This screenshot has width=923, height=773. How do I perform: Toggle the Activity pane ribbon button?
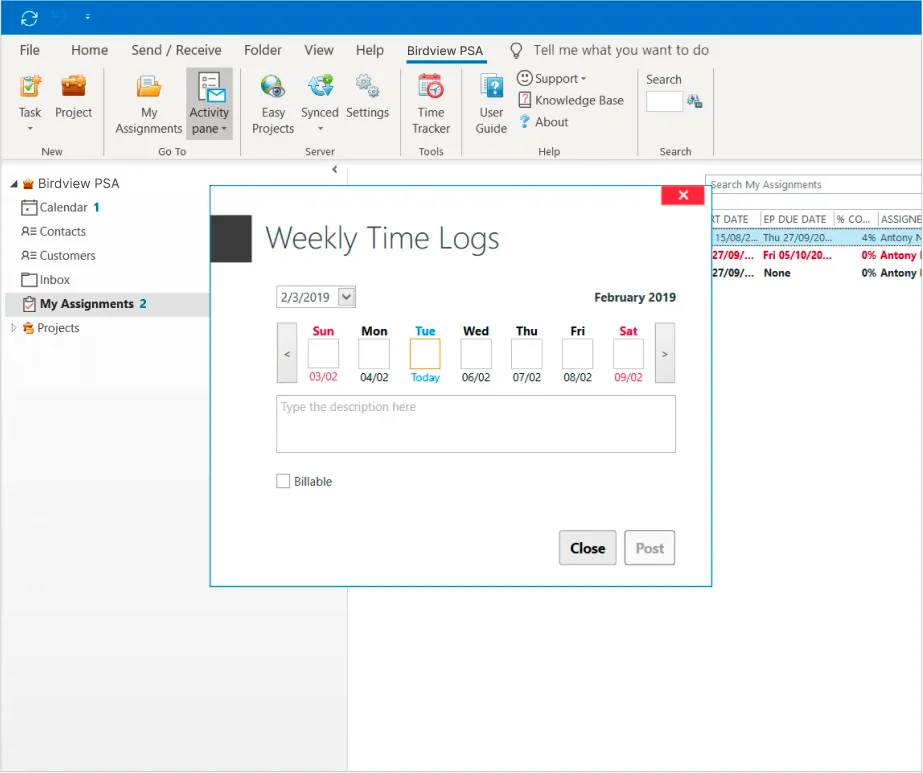209,104
